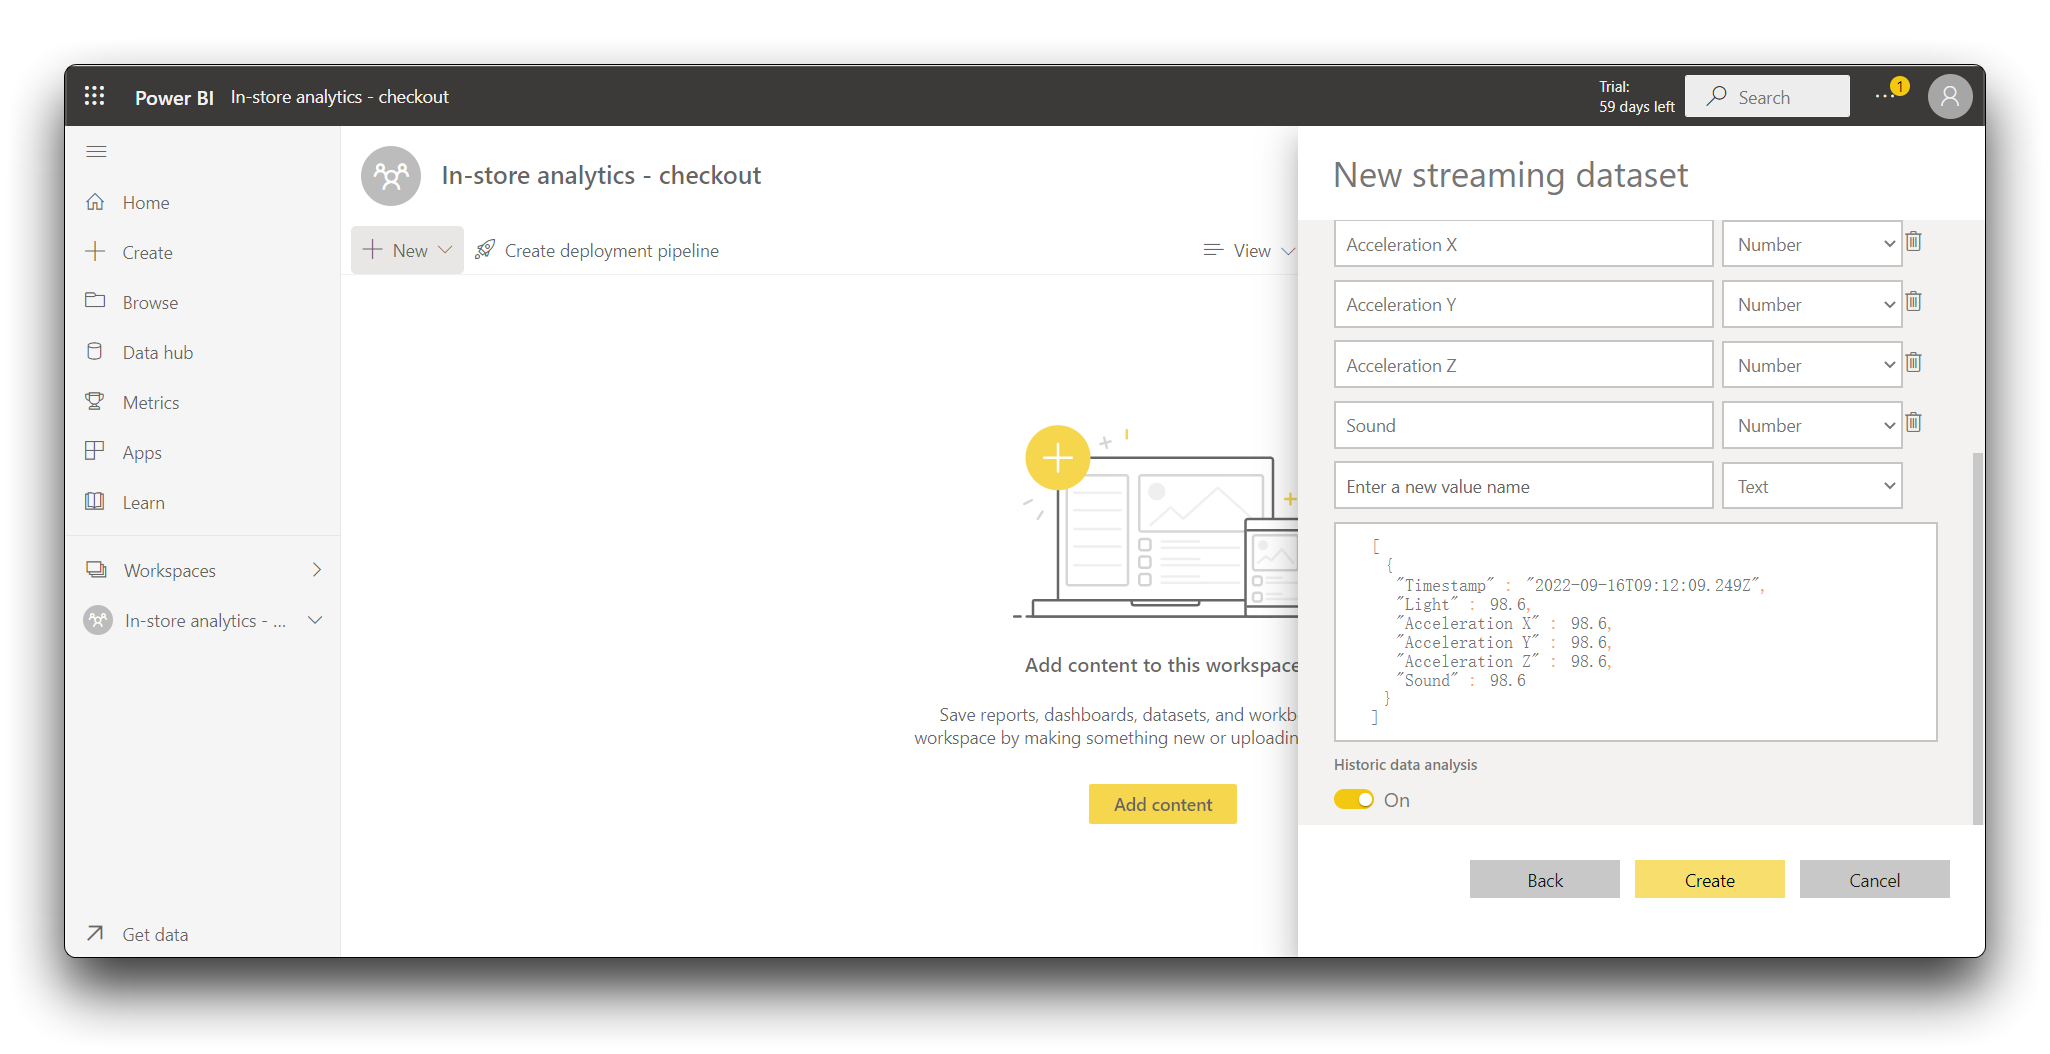Click the Sound name field
This screenshot has height=1054, width=2050.
point(1523,425)
